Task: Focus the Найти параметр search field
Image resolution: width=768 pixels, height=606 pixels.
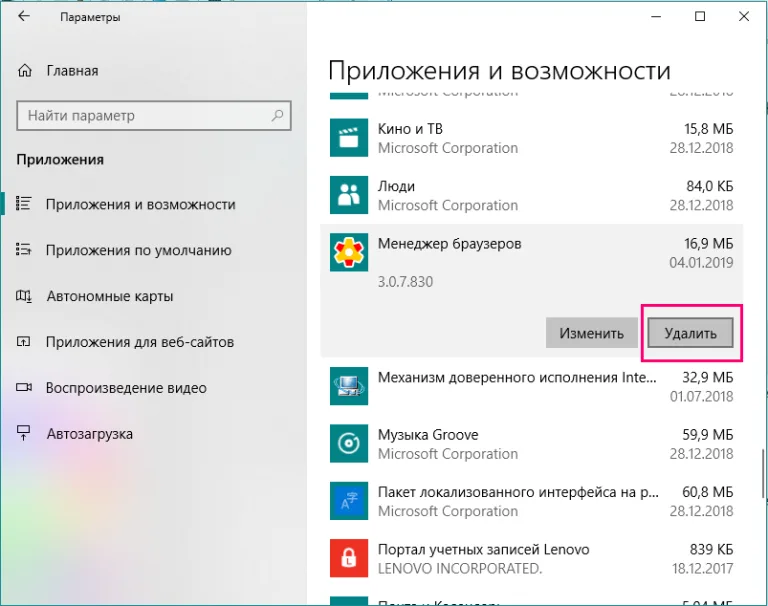Action: click(154, 116)
